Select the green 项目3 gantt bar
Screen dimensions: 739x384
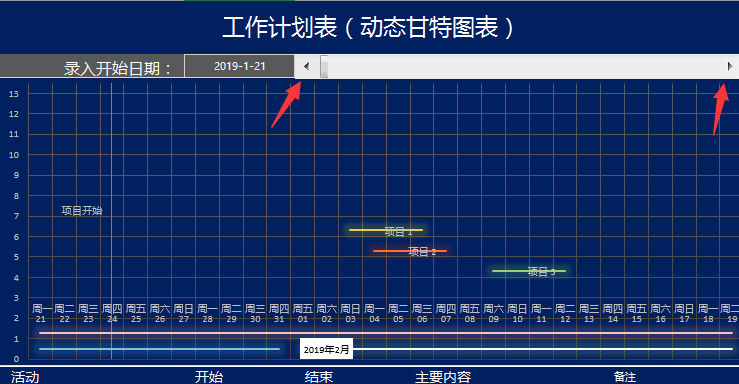[529, 271]
